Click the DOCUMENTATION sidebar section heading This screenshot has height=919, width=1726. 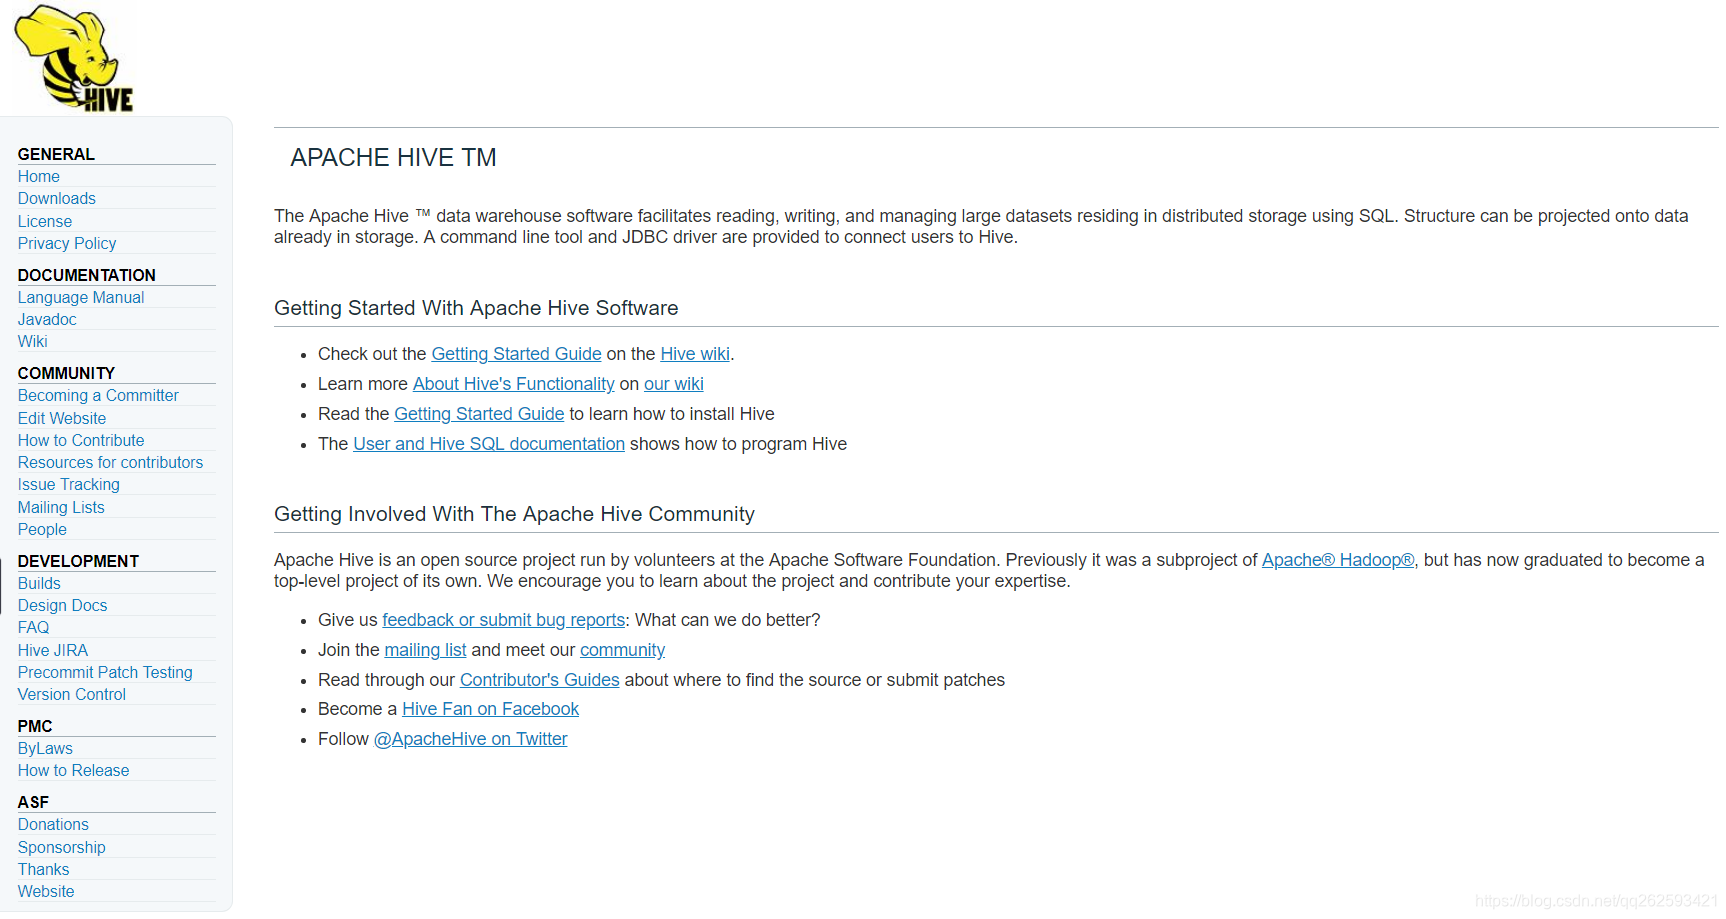coord(87,275)
